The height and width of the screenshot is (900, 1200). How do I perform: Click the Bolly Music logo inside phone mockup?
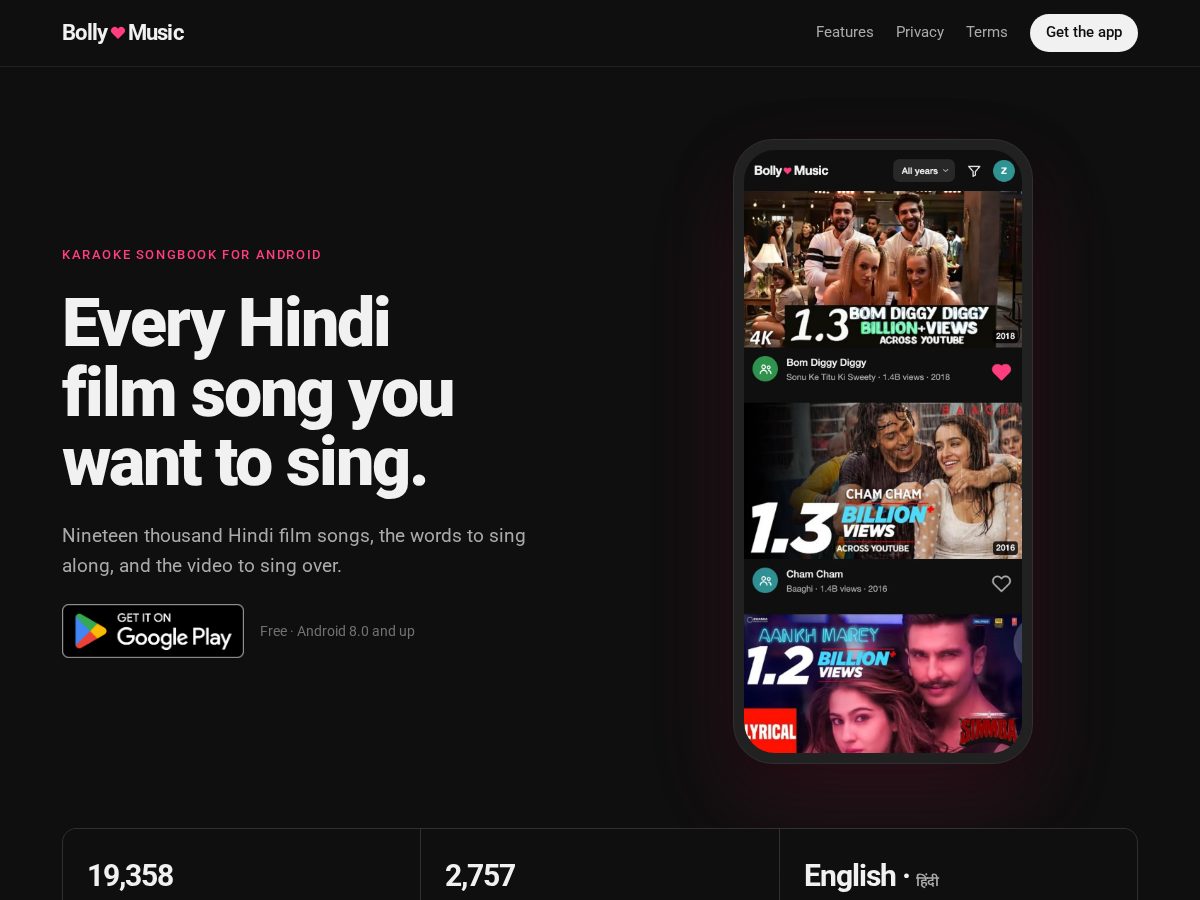[791, 171]
